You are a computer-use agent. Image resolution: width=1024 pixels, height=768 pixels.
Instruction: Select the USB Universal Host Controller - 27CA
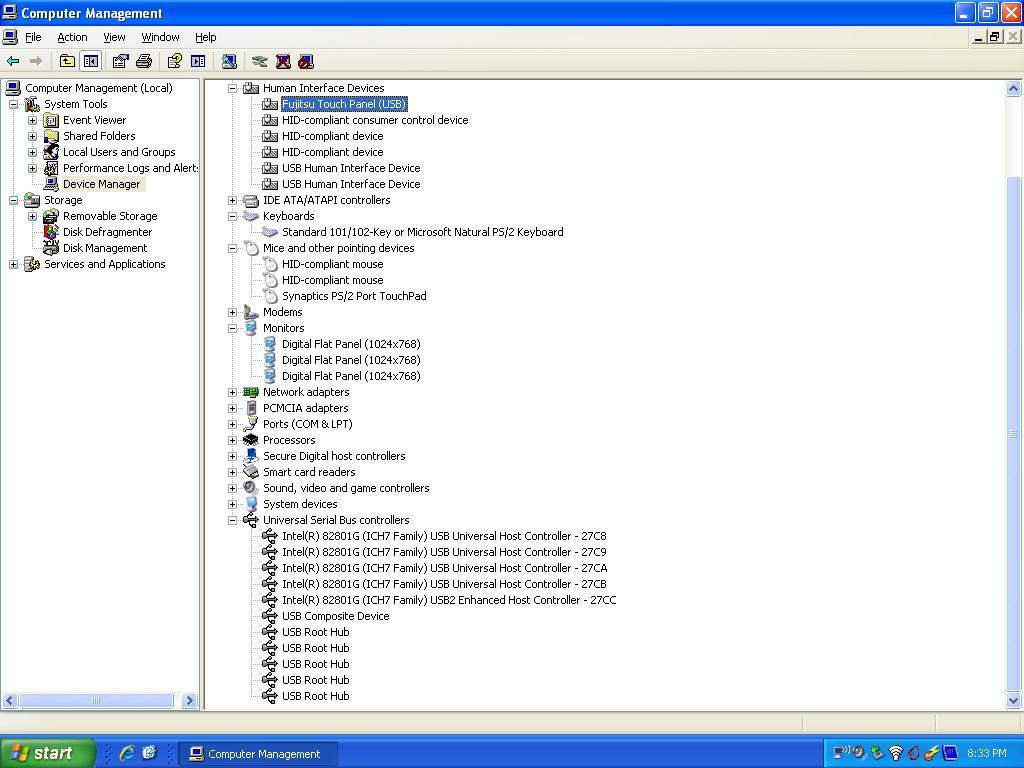click(445, 568)
